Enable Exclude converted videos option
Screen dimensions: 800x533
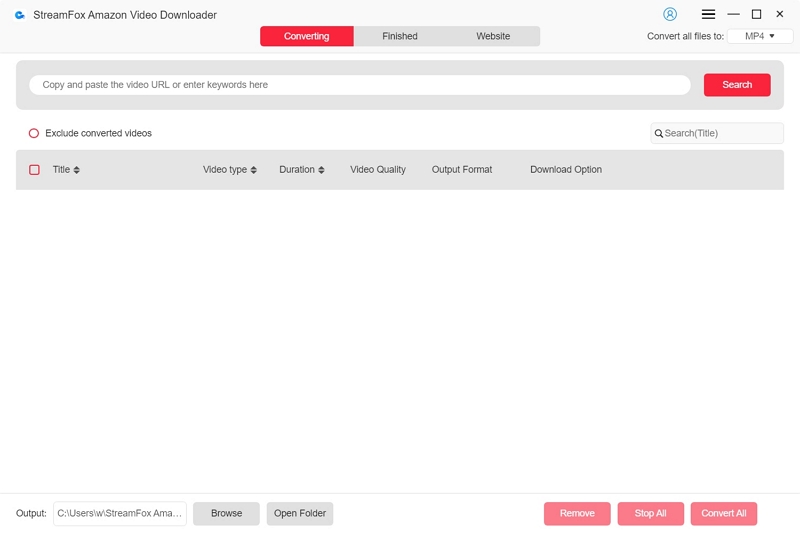(x=34, y=133)
